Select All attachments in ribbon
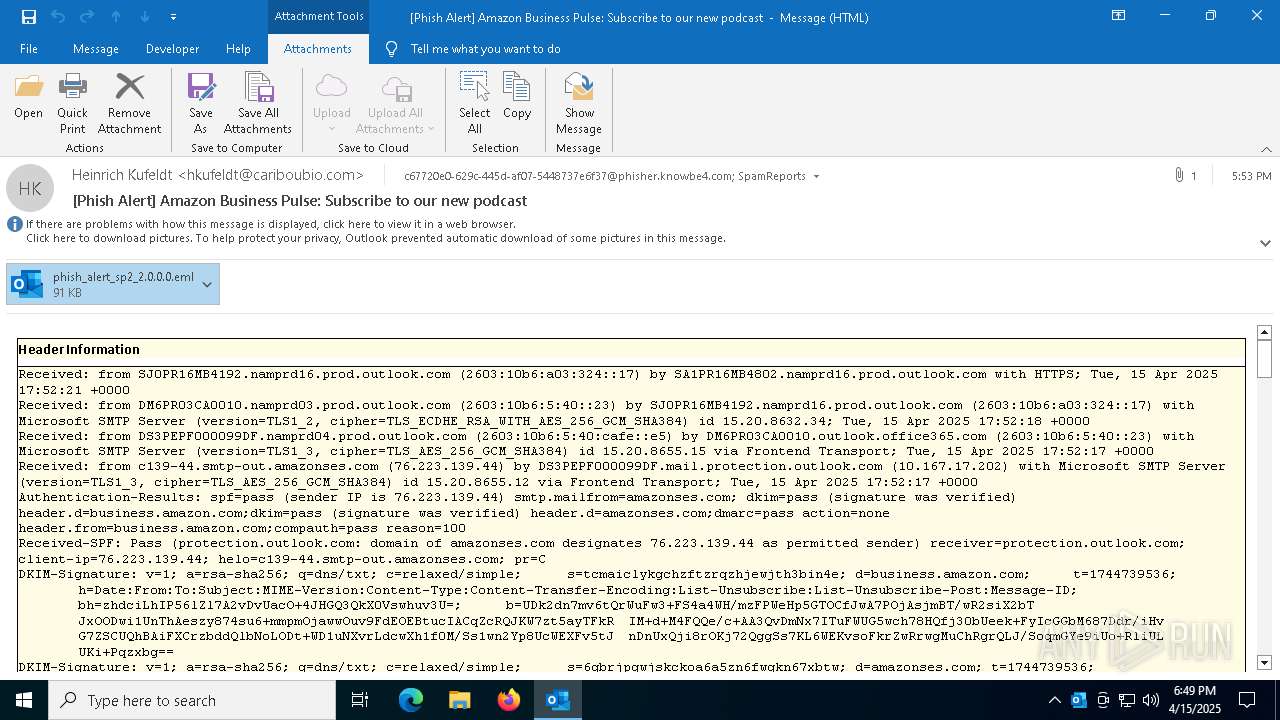Image resolution: width=1280 pixels, height=720 pixels. pos(474,104)
